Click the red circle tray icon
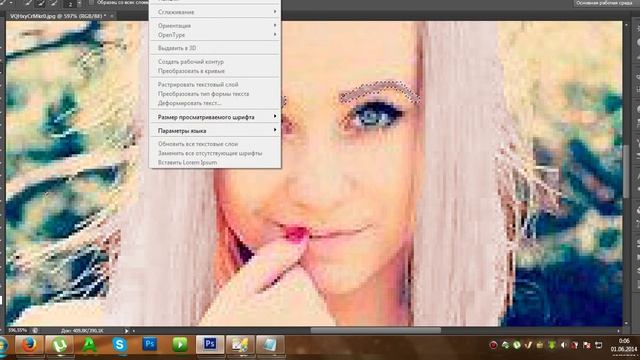The height and width of the screenshot is (360, 640). click(493, 345)
